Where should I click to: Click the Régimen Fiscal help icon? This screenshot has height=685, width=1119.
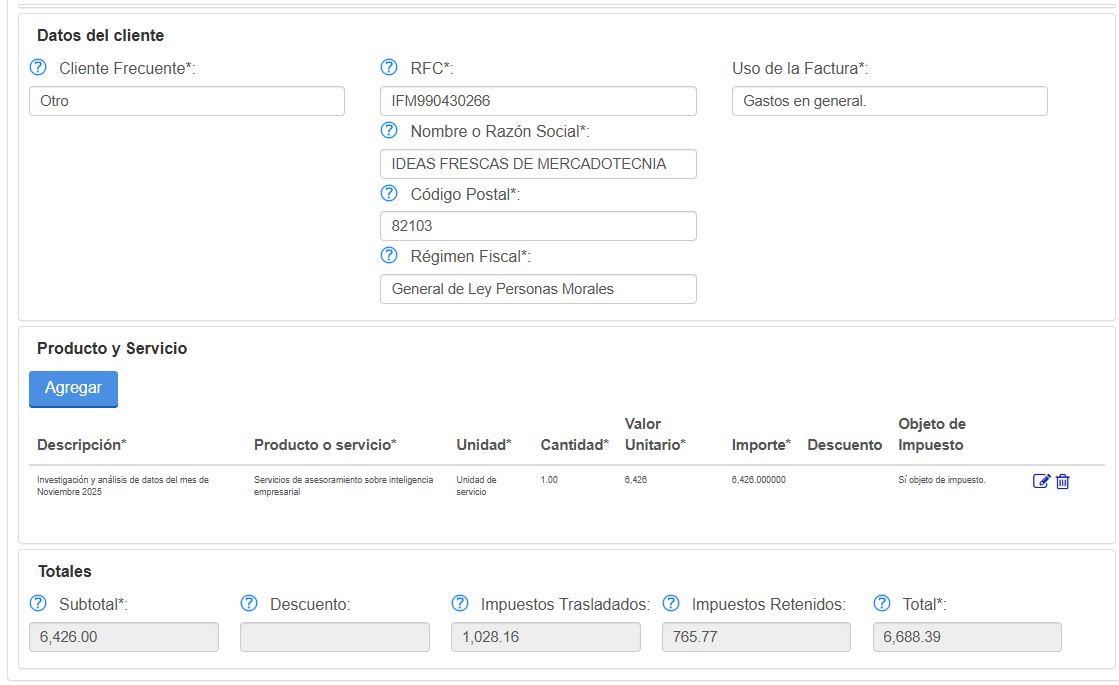(389, 256)
